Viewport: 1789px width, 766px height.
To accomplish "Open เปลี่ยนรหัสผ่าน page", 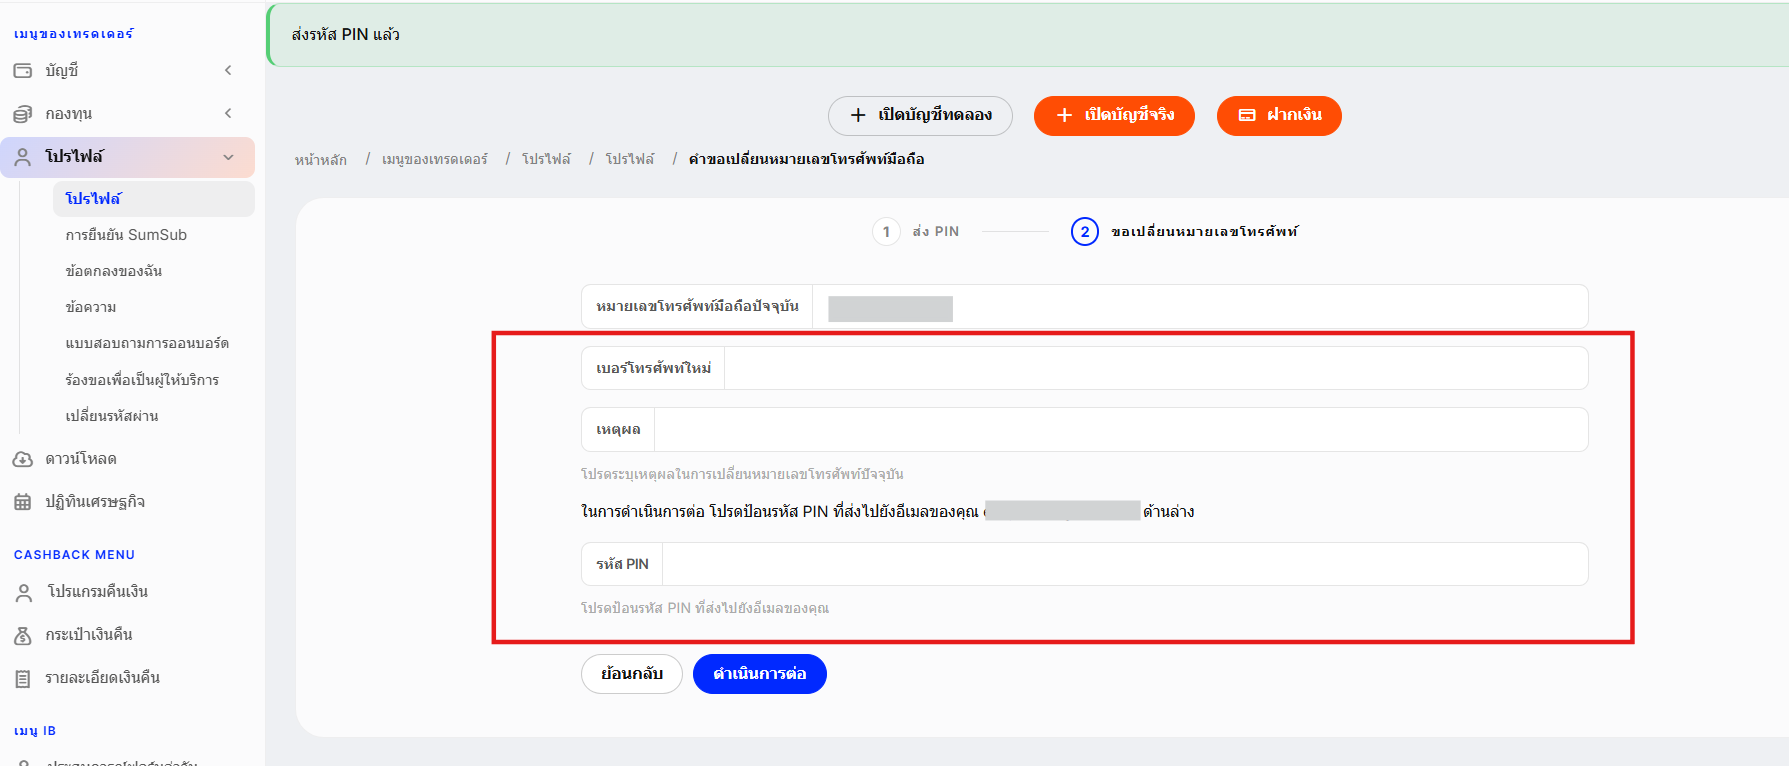I will (x=112, y=416).
